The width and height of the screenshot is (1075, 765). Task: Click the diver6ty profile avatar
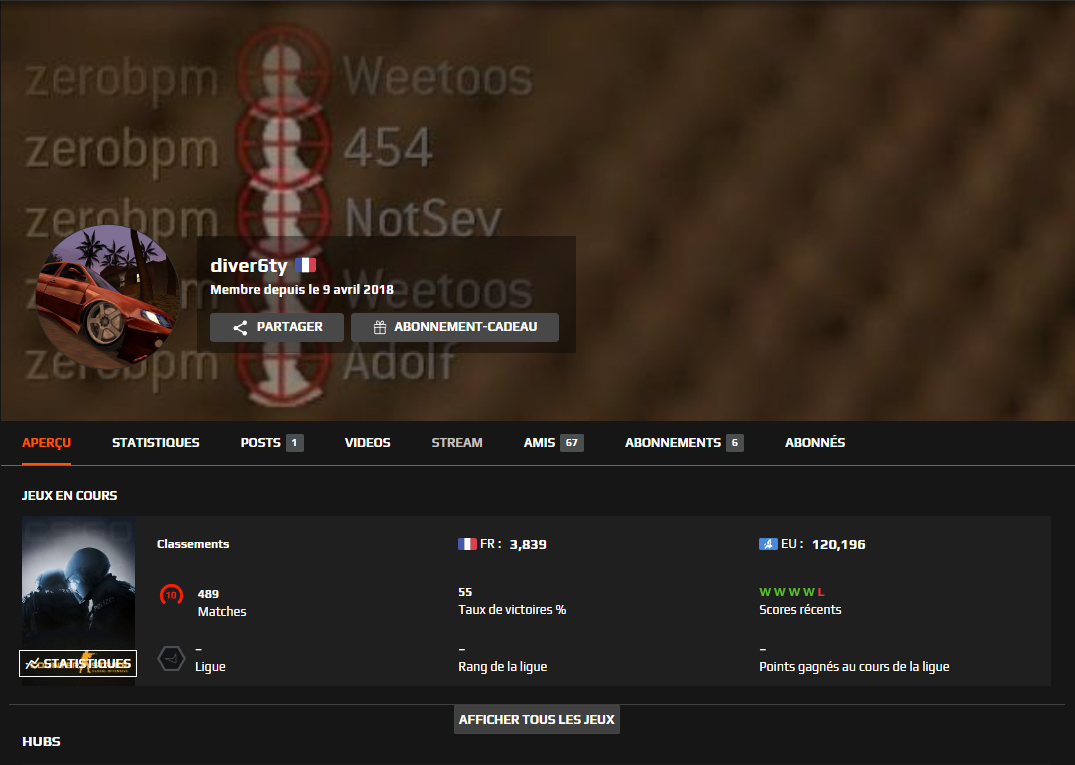108,297
